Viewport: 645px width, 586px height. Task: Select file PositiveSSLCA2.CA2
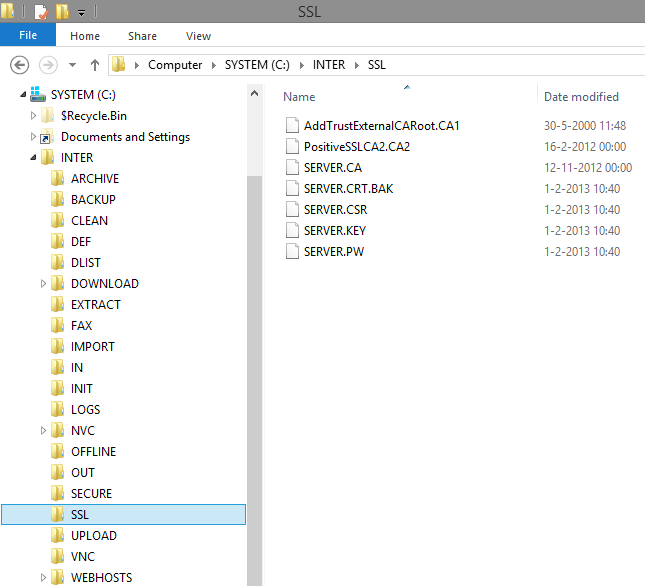point(357,146)
